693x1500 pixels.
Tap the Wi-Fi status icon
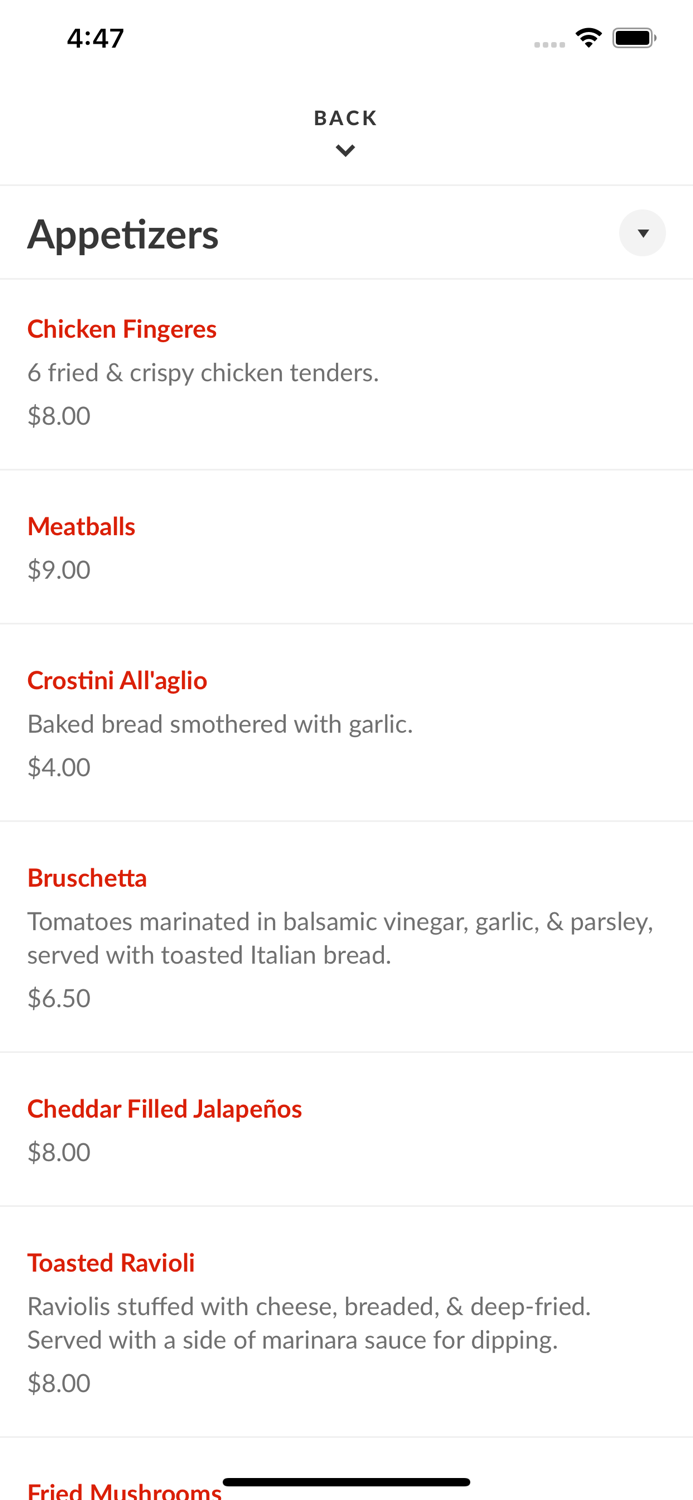(x=589, y=36)
